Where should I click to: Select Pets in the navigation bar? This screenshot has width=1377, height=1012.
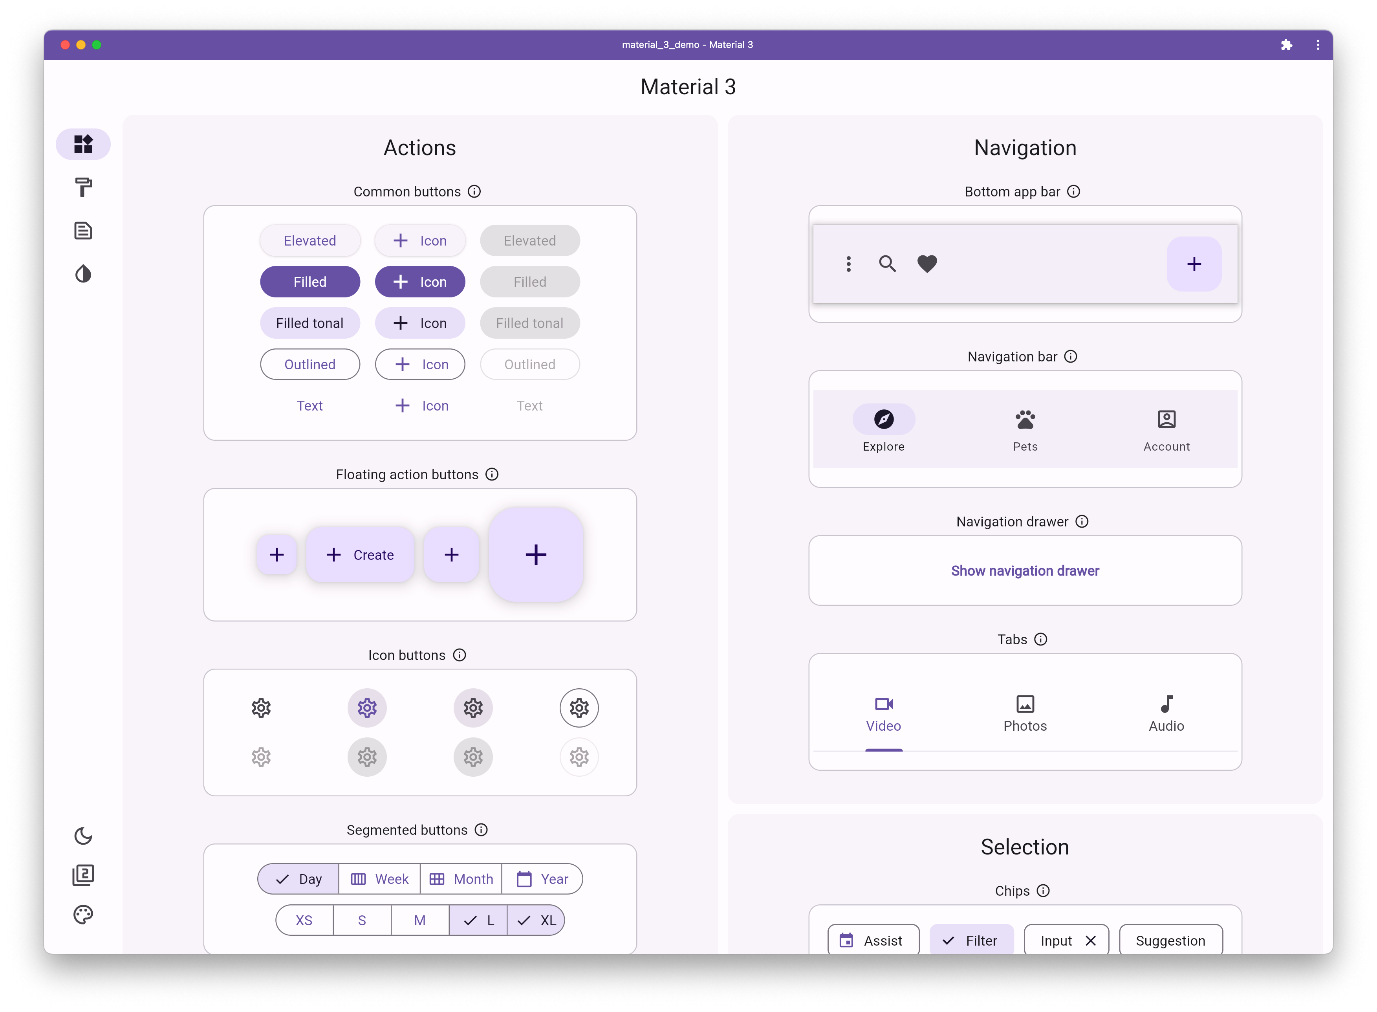click(1025, 430)
